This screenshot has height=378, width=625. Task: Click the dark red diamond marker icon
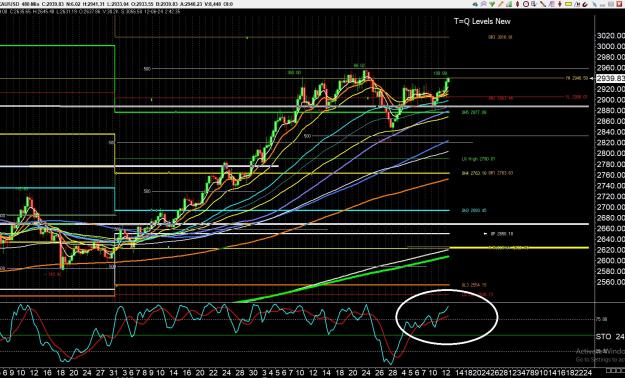(518, 4)
